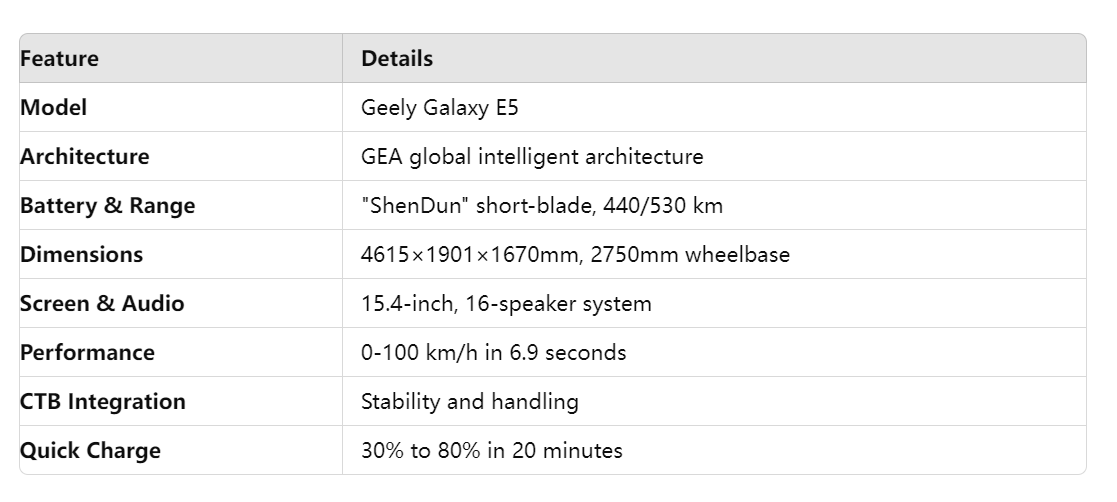Select the Architecture row label
1117x502 pixels.
pyautogui.click(x=84, y=157)
